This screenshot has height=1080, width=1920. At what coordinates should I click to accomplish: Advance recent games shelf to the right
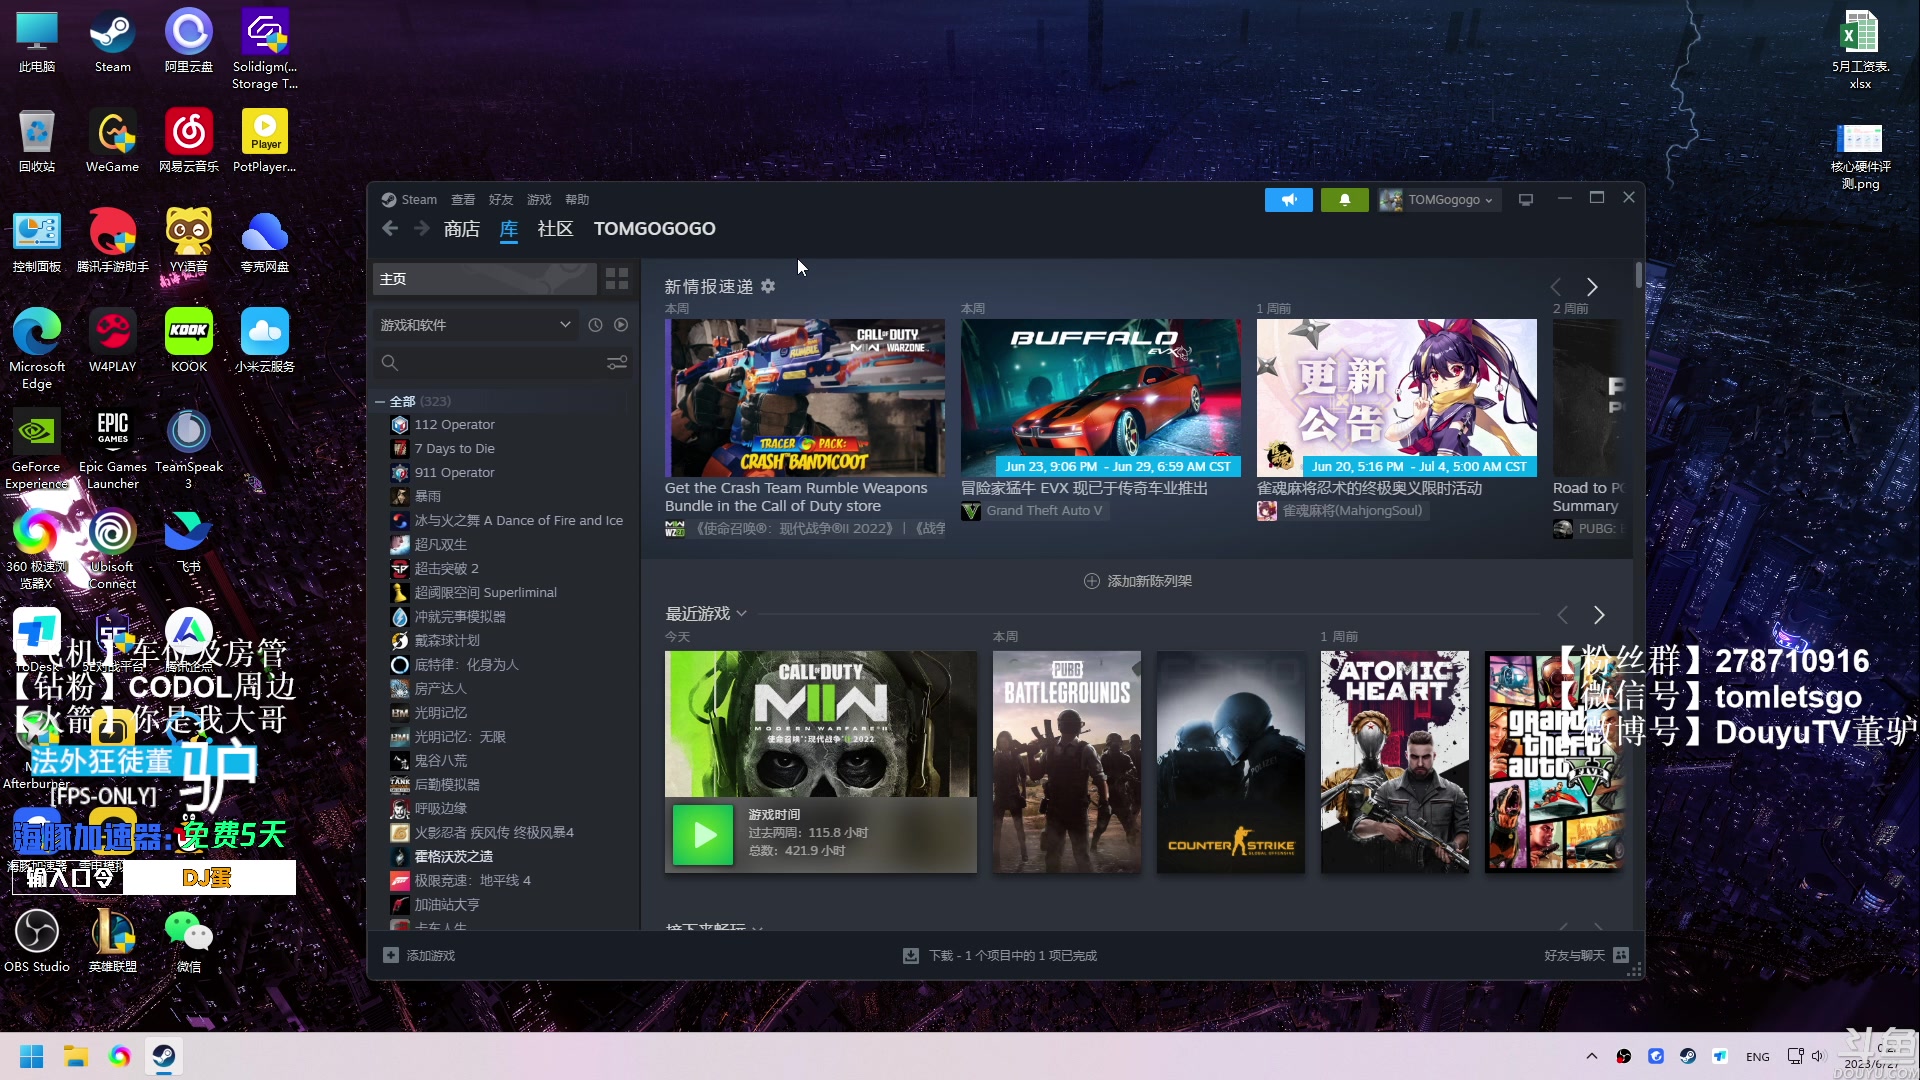point(1599,615)
